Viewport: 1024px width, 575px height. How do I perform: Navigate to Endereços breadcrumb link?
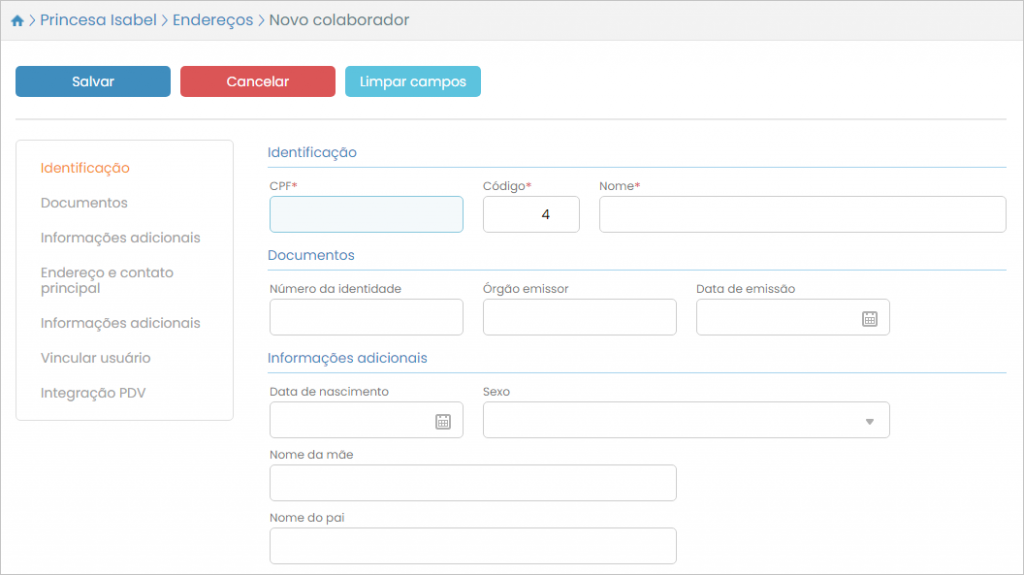[212, 20]
